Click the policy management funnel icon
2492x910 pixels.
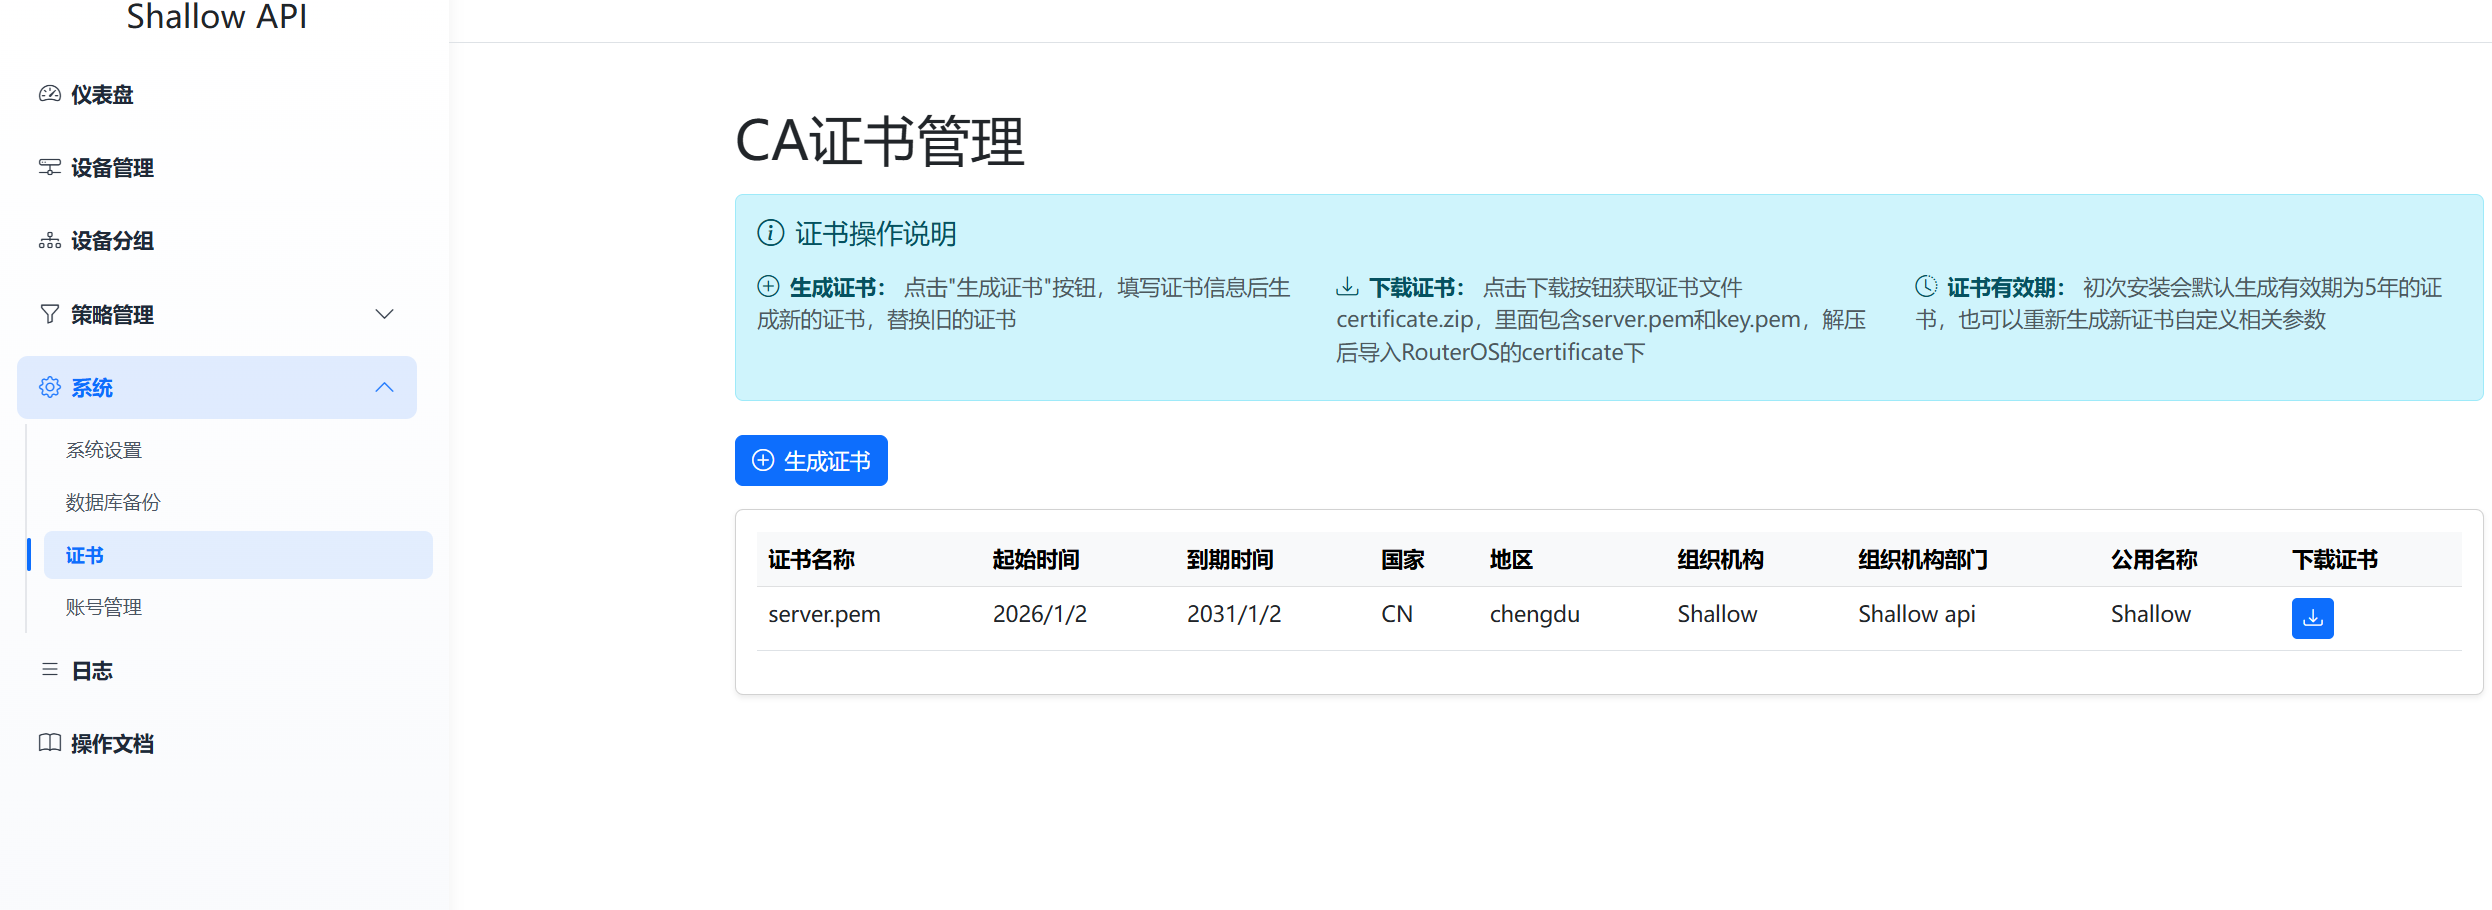pos(49,314)
